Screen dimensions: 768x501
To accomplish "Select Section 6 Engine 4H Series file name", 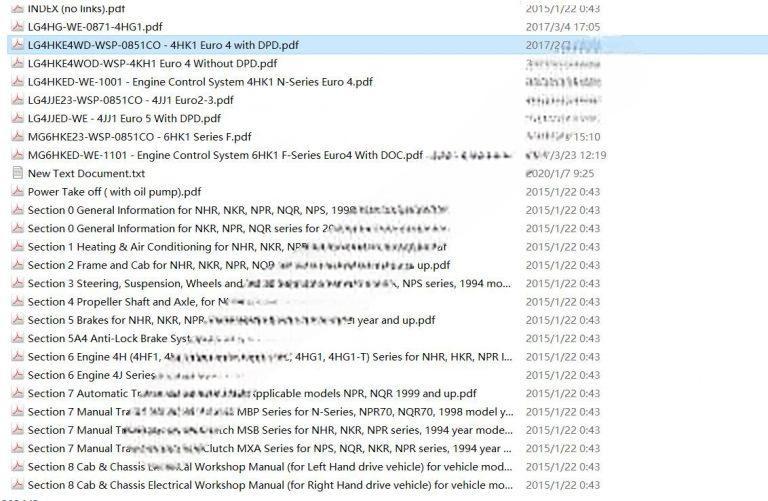I will click(270, 357).
